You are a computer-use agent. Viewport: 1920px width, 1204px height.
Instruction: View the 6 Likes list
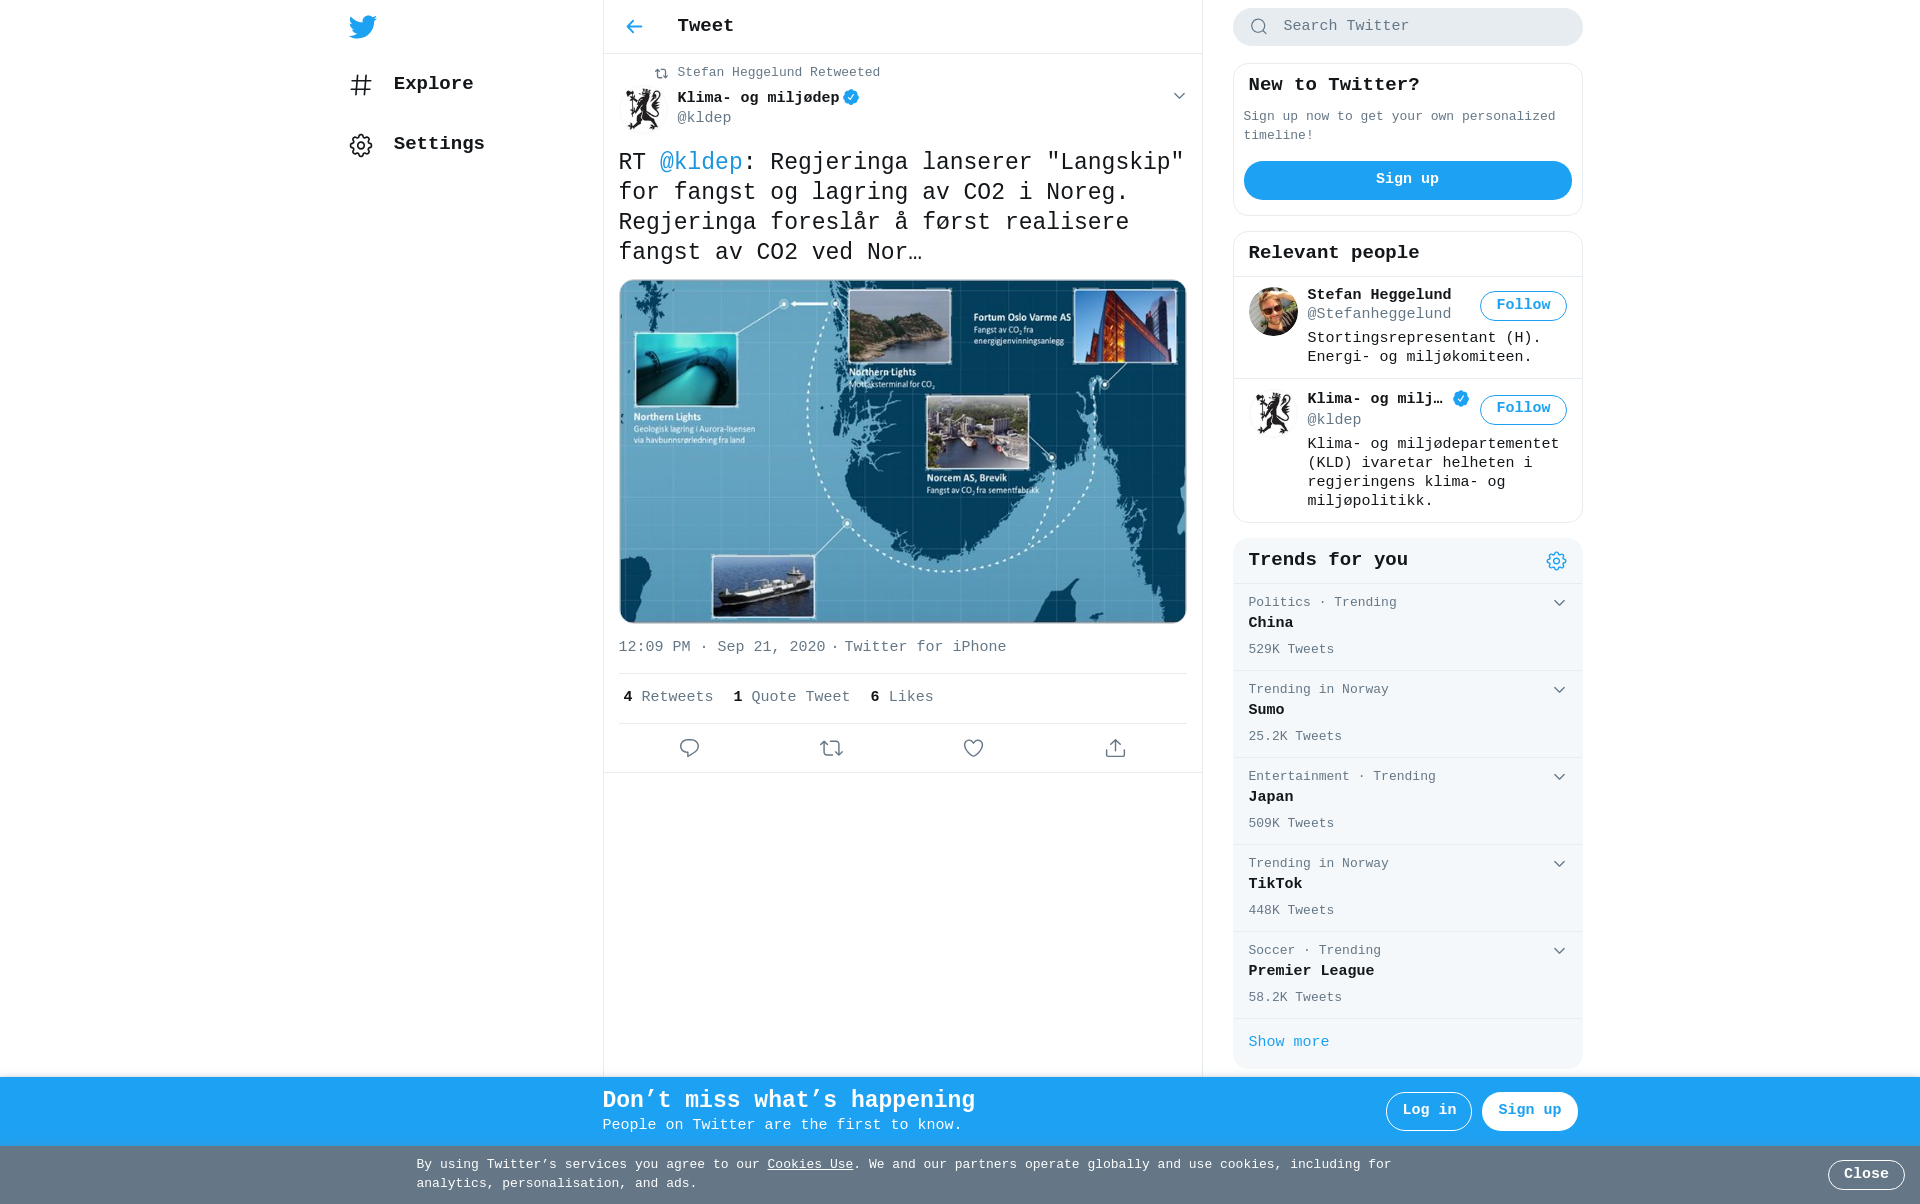click(901, 697)
